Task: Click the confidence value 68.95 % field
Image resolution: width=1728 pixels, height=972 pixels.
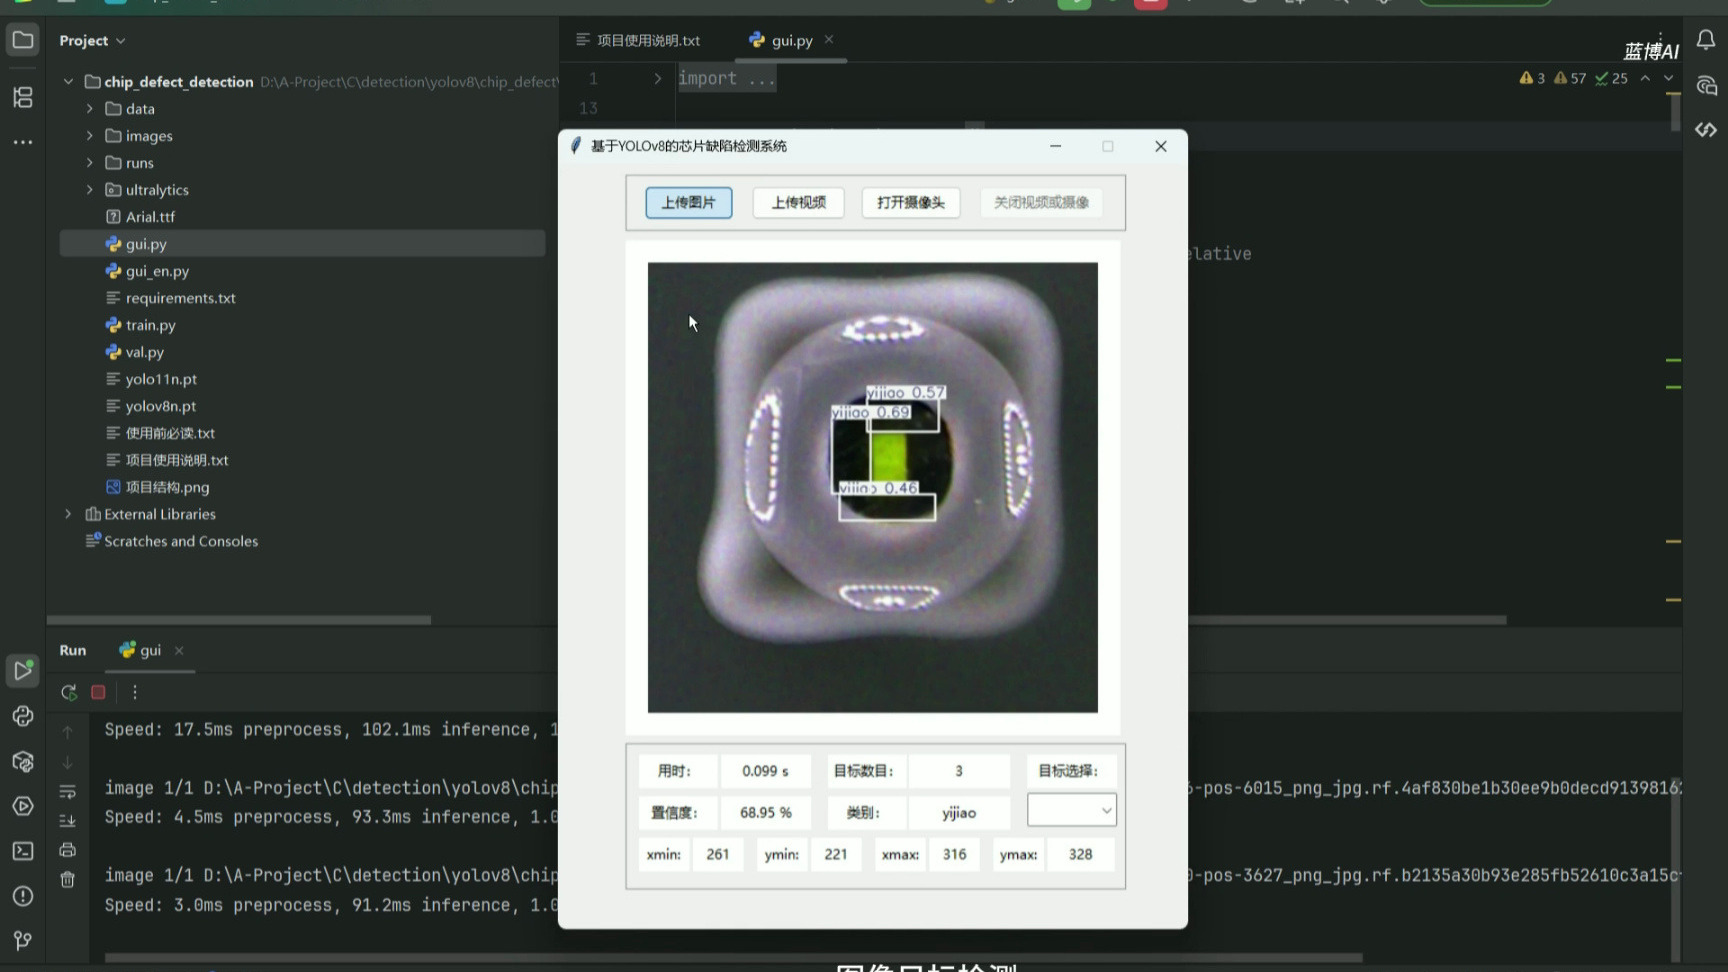Action: click(x=766, y=812)
